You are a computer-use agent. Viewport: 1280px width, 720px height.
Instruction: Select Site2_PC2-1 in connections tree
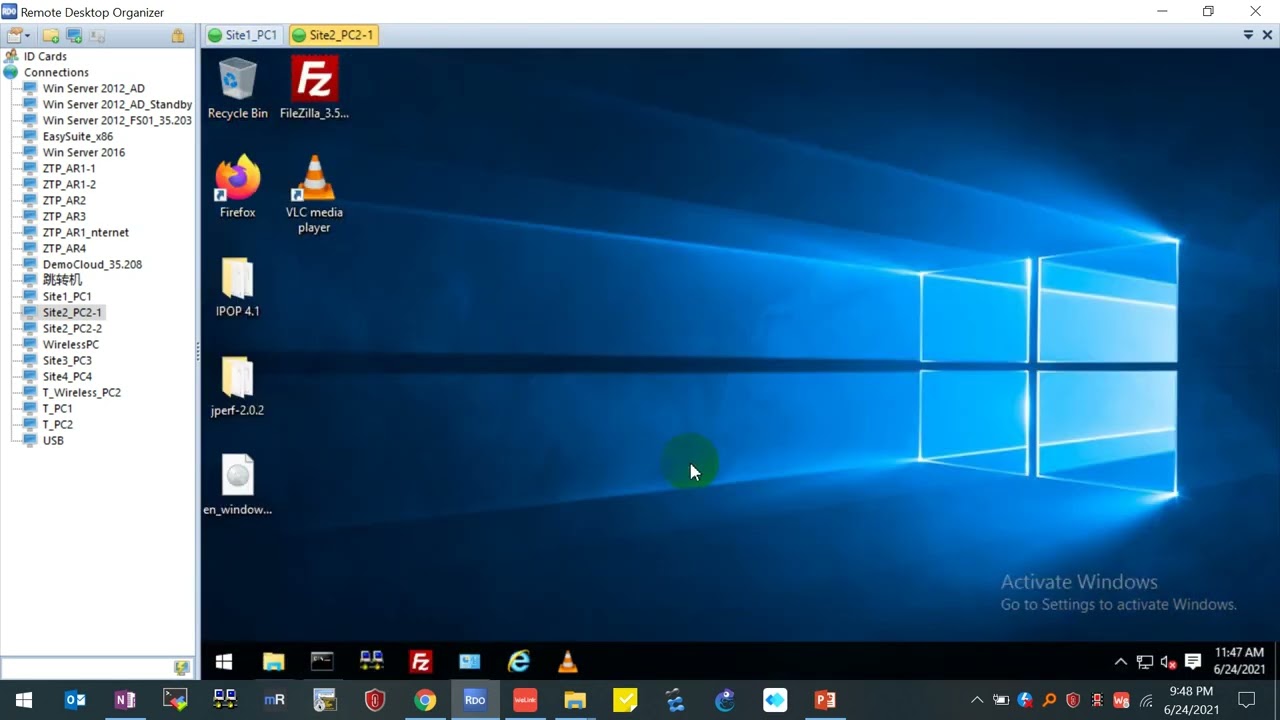(72, 313)
